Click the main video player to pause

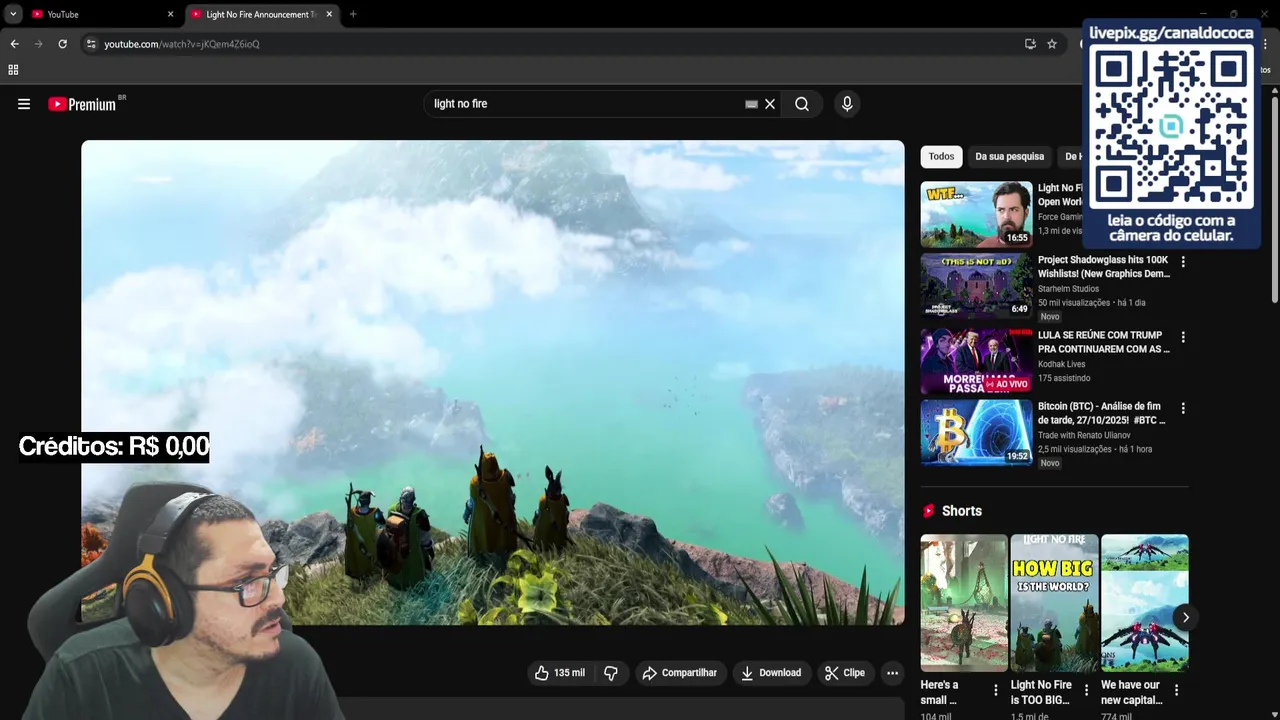coord(493,383)
